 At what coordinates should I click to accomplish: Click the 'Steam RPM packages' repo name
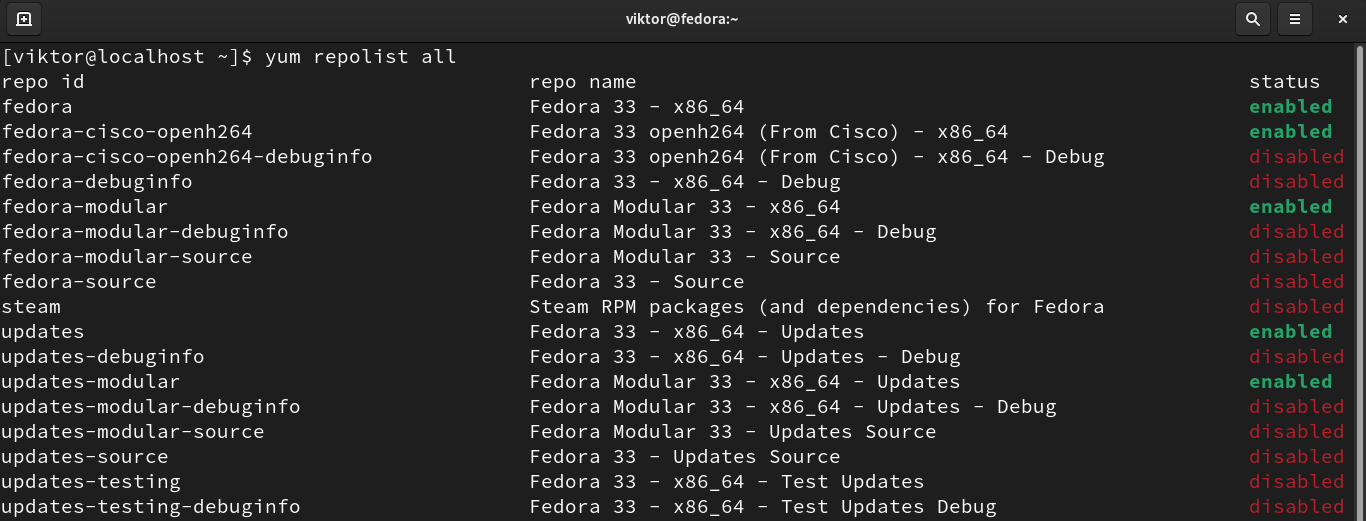816,307
